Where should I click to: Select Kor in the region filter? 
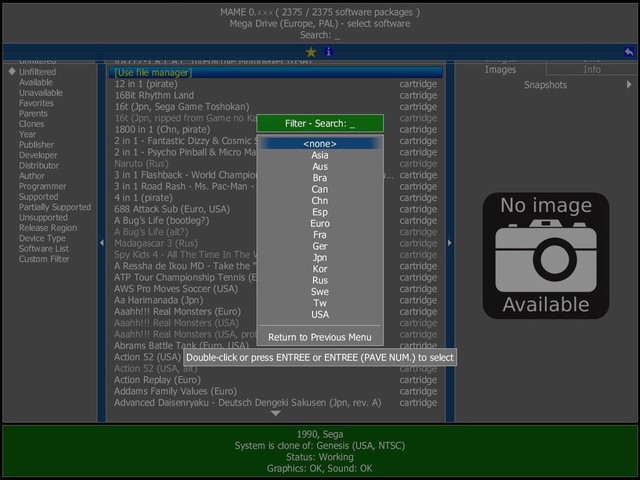pos(320,269)
